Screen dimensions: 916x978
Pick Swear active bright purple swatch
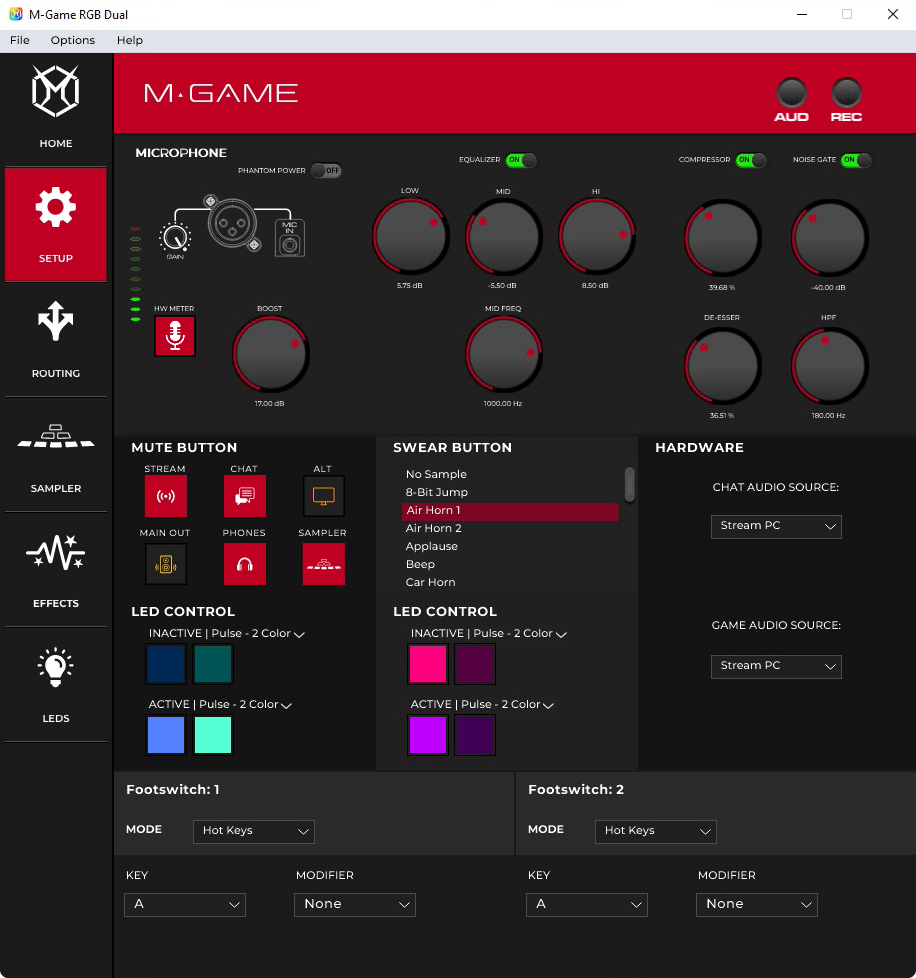(x=428, y=735)
